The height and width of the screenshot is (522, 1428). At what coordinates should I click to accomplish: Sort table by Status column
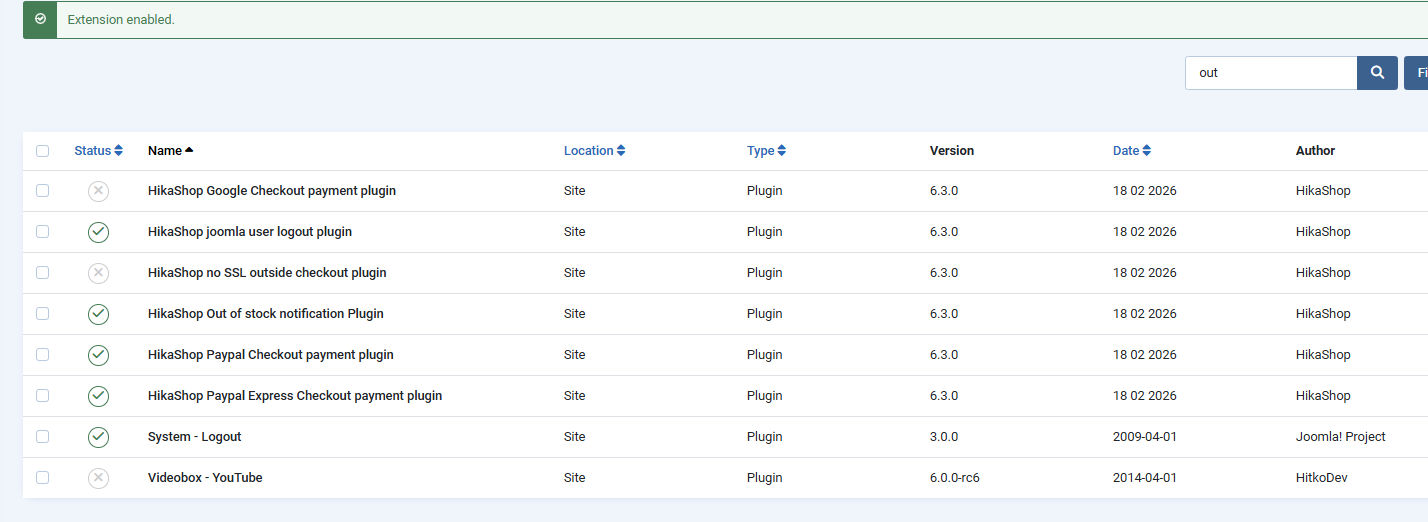point(98,151)
